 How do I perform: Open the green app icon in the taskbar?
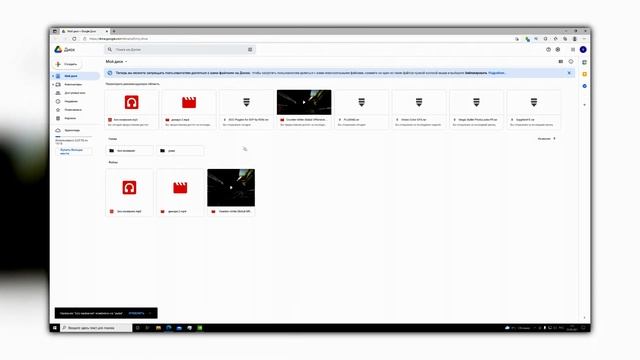coord(200,328)
